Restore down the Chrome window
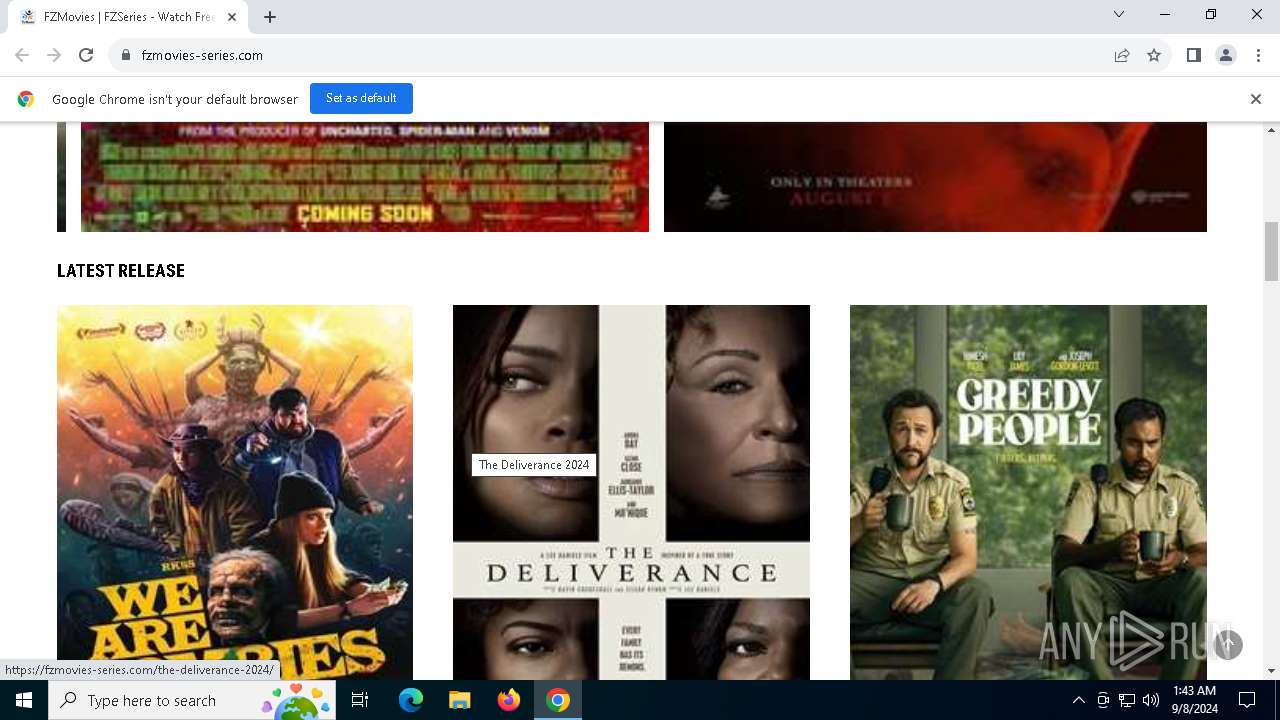Viewport: 1280px width, 720px height. coord(1211,14)
